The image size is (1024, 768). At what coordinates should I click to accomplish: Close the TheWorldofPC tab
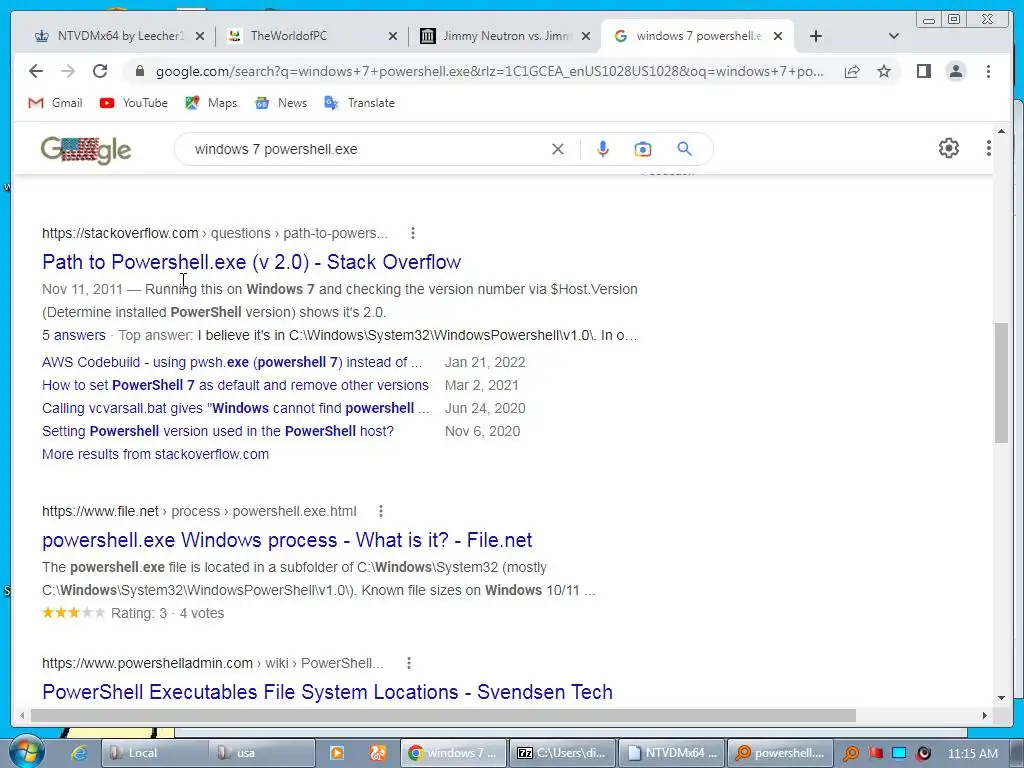(x=392, y=37)
